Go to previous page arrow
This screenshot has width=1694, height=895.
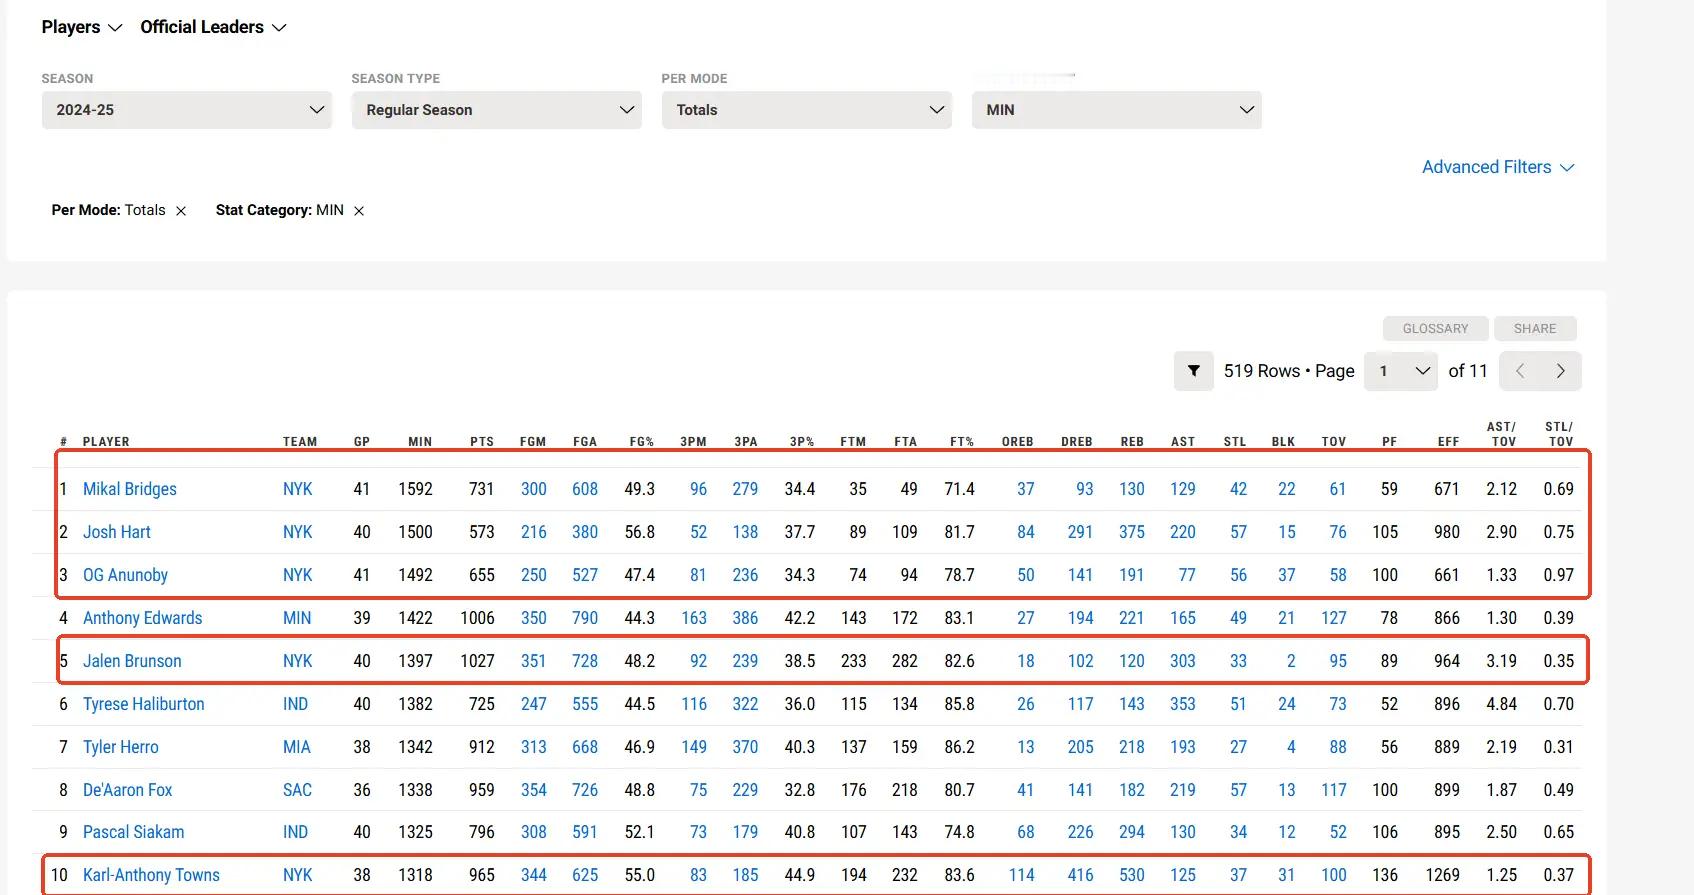click(x=1520, y=371)
